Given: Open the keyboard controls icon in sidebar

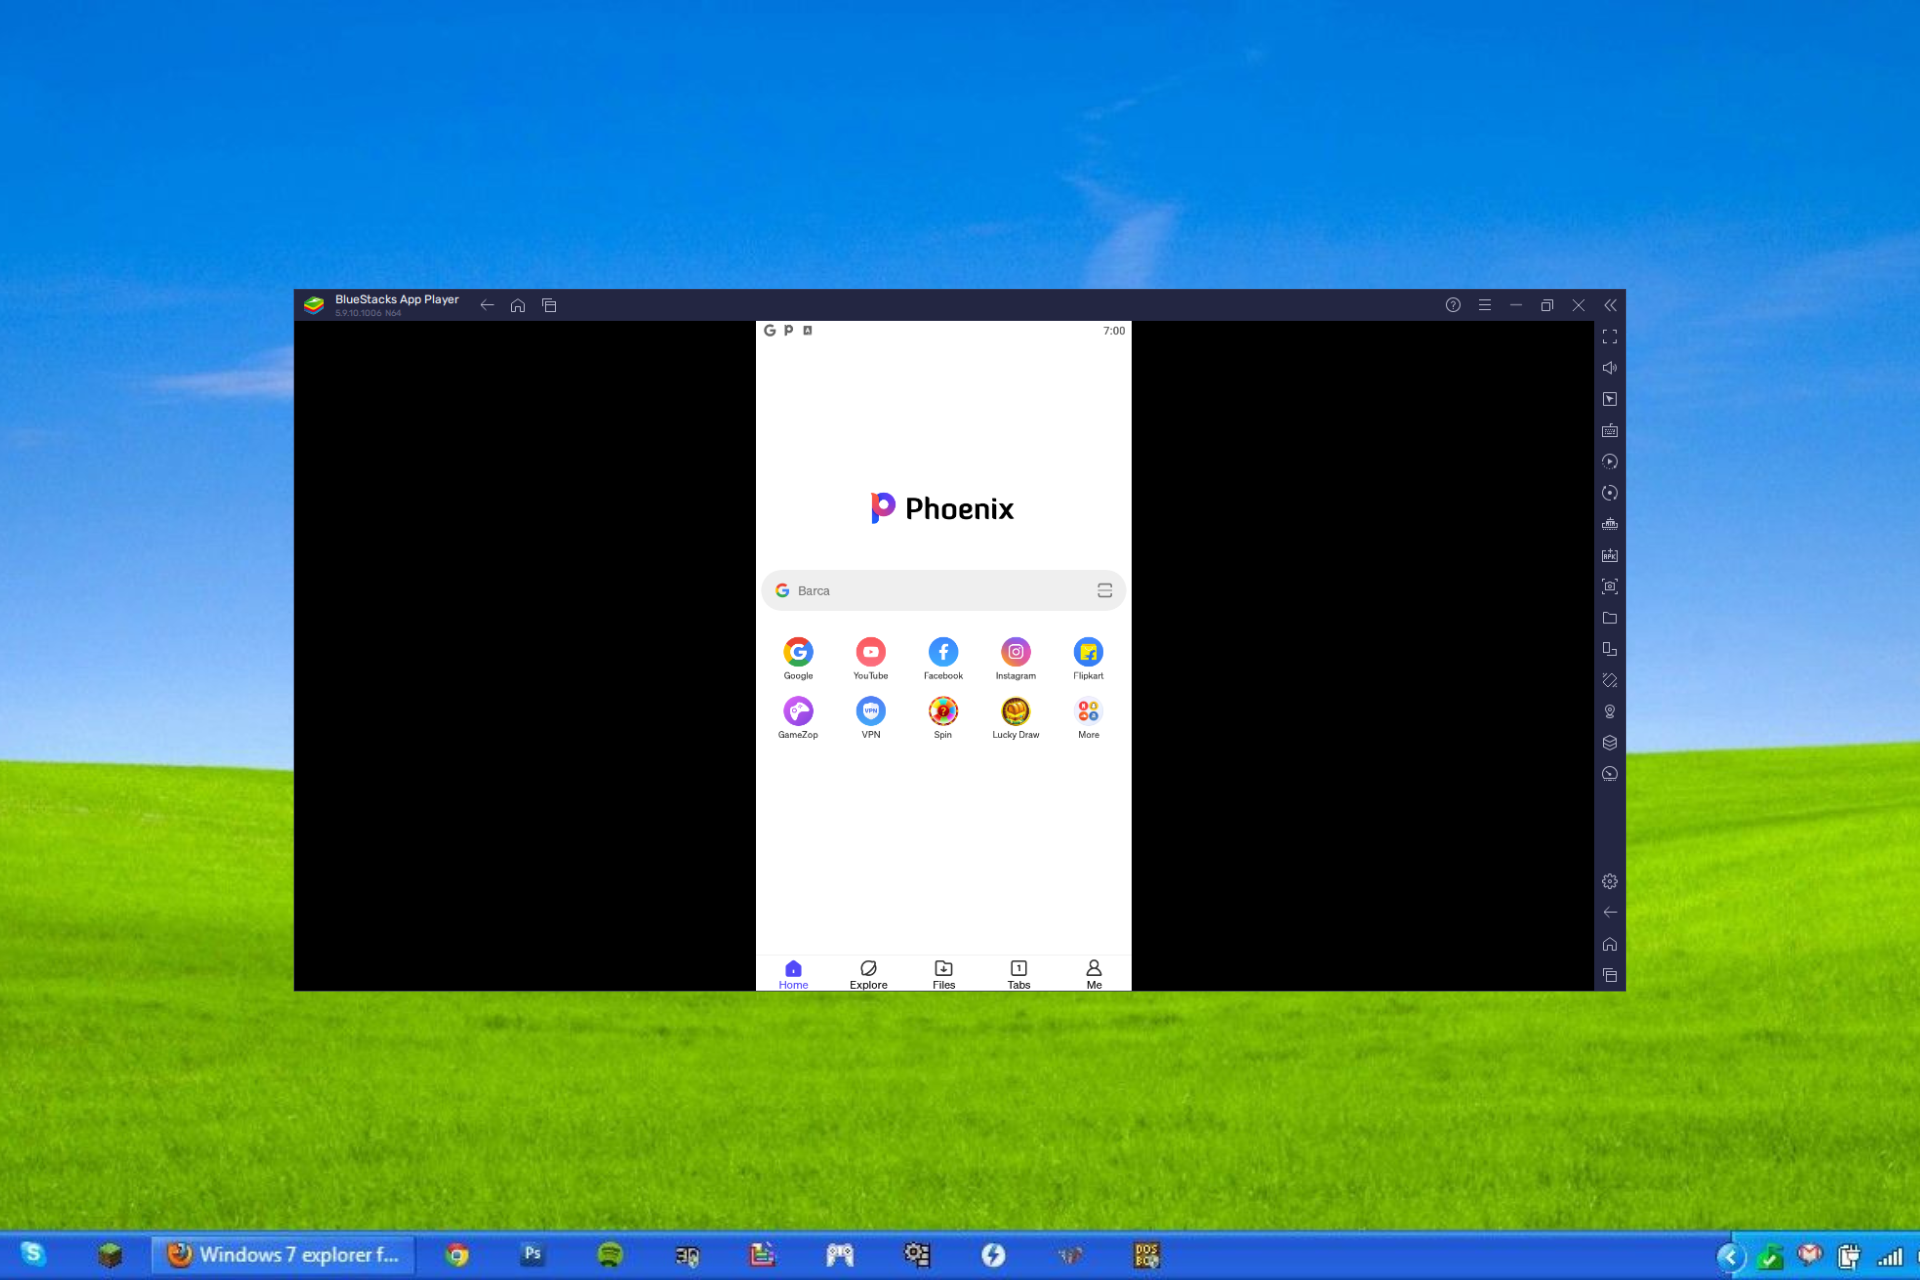Looking at the screenshot, I should [x=1610, y=431].
